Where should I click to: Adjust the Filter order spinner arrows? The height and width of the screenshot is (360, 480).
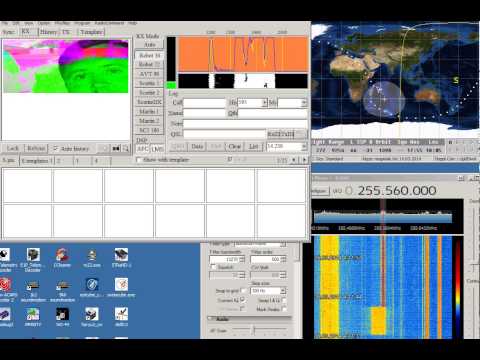tap(283, 259)
